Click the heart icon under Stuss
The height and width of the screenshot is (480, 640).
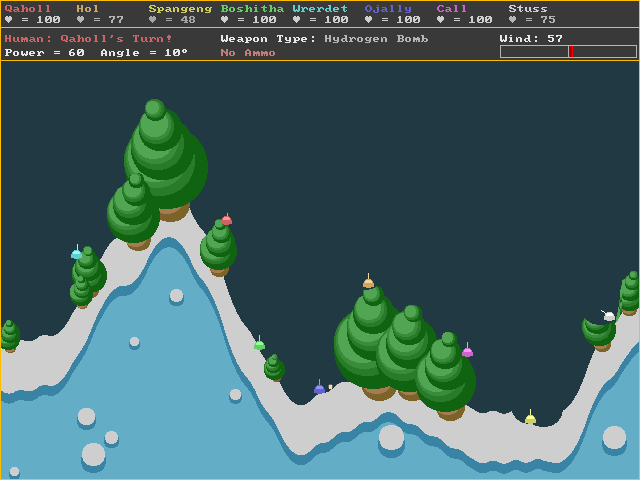[x=512, y=19]
